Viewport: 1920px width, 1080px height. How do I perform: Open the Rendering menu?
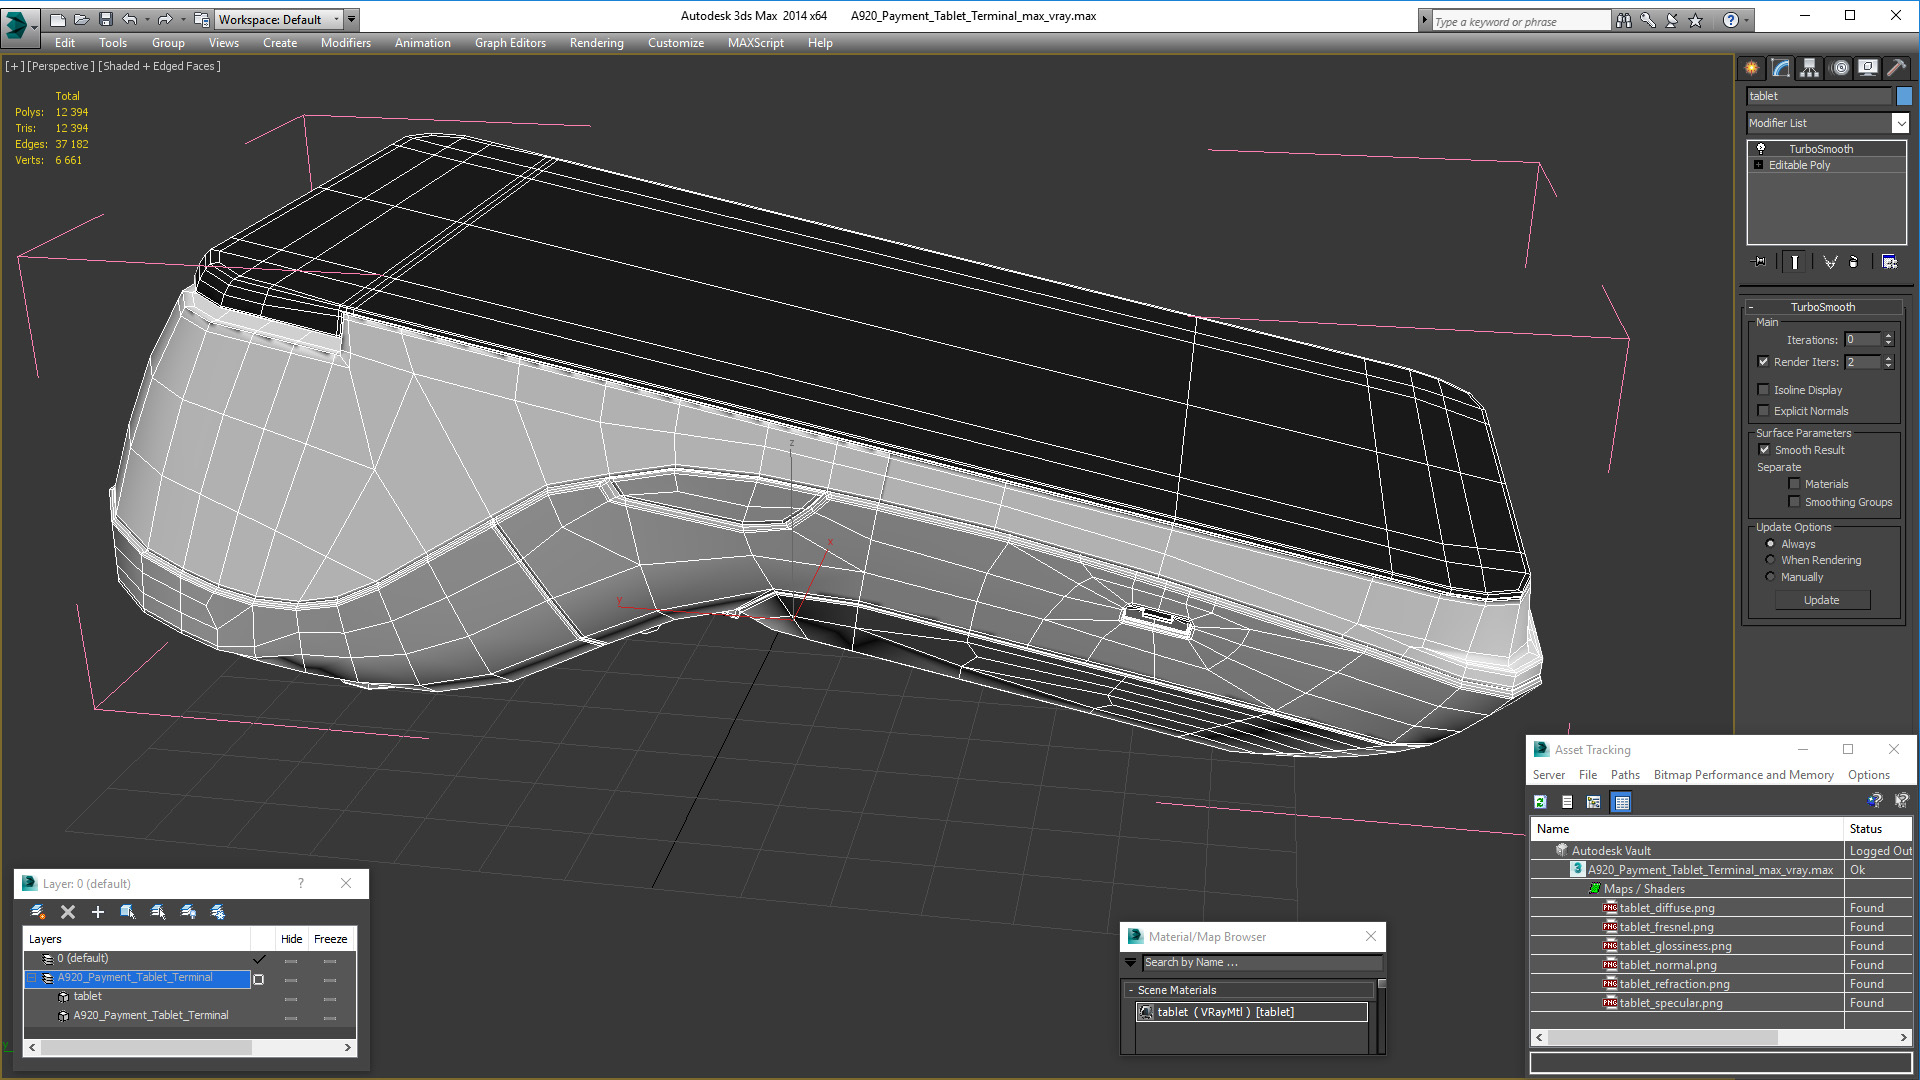pyautogui.click(x=596, y=43)
